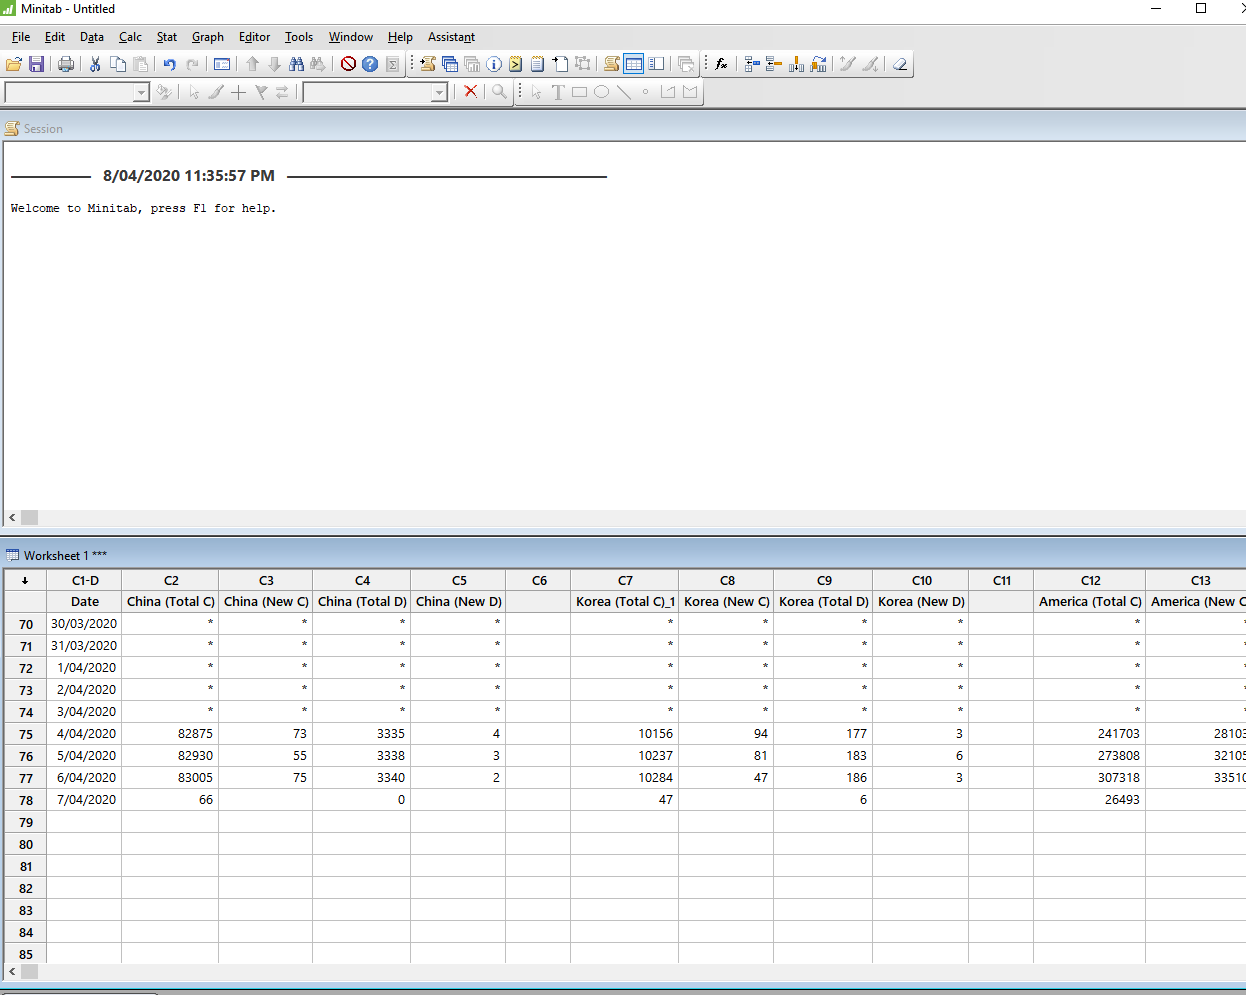1246x995 pixels.
Task: Select column header C2
Action: pos(171,580)
